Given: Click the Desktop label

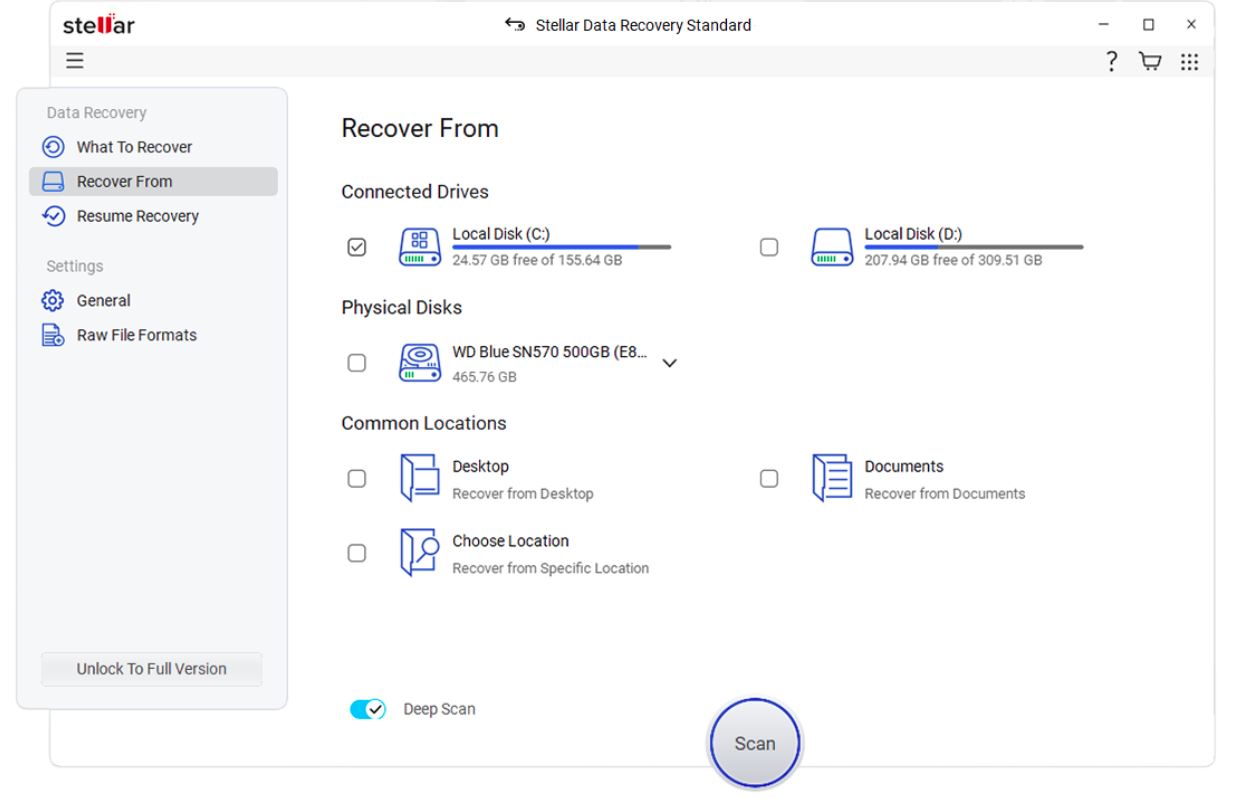Looking at the screenshot, I should [480, 466].
